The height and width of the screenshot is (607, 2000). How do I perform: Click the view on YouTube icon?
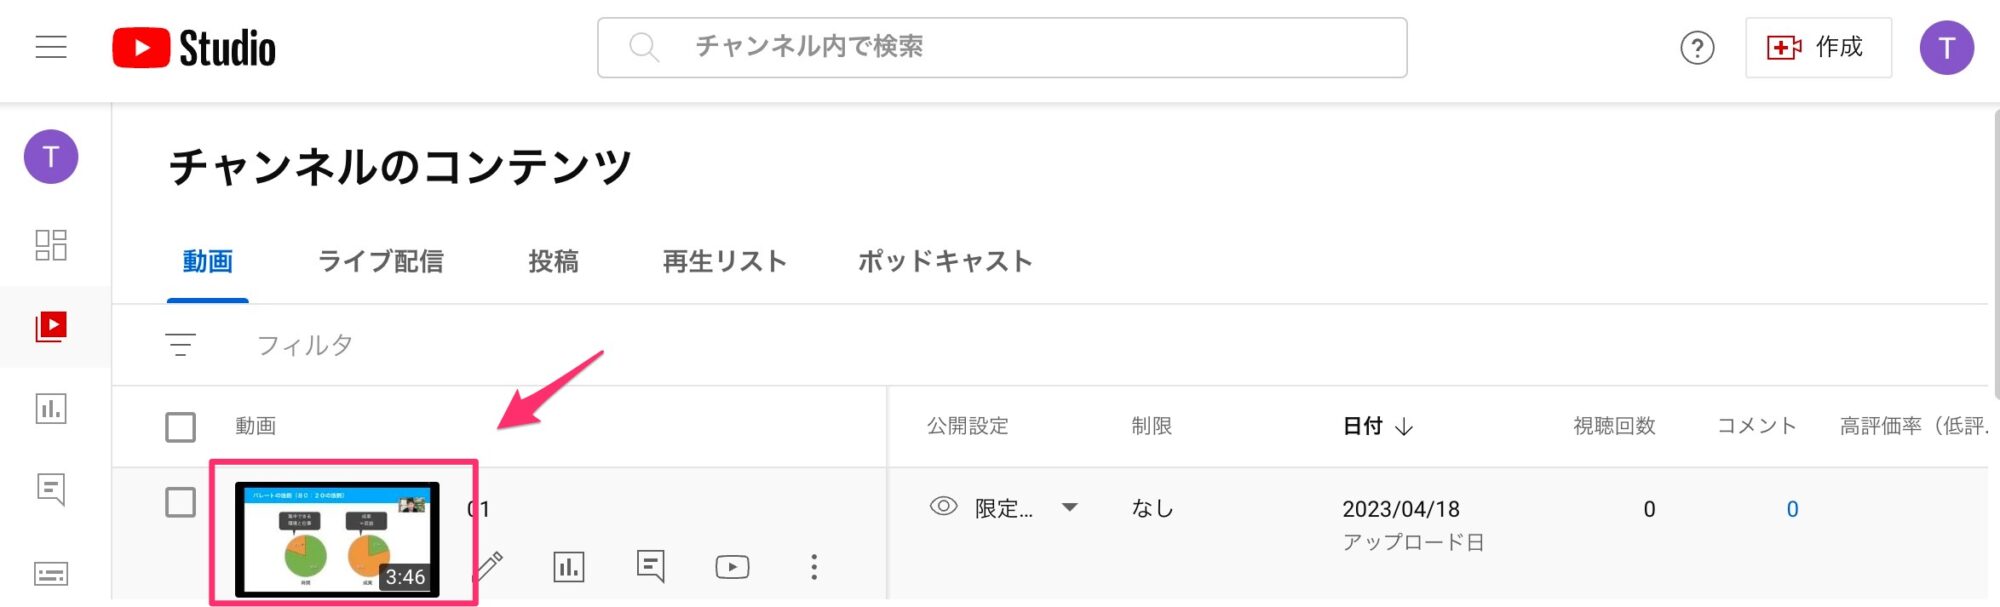coord(733,567)
